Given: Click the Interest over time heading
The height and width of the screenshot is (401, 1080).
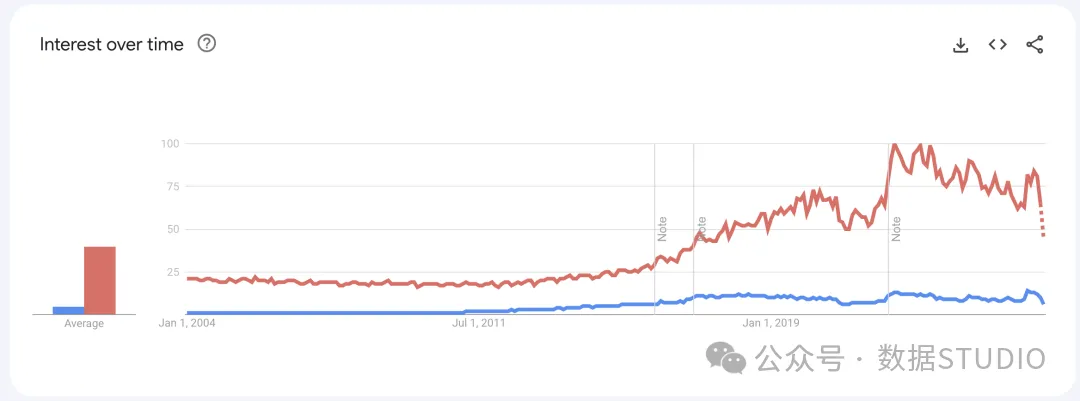Looking at the screenshot, I should pyautogui.click(x=112, y=44).
